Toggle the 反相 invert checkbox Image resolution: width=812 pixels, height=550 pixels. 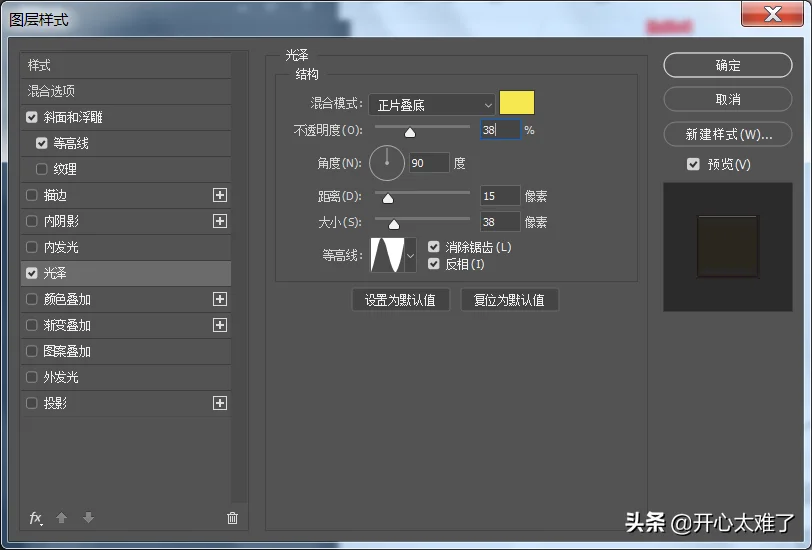[x=434, y=264]
